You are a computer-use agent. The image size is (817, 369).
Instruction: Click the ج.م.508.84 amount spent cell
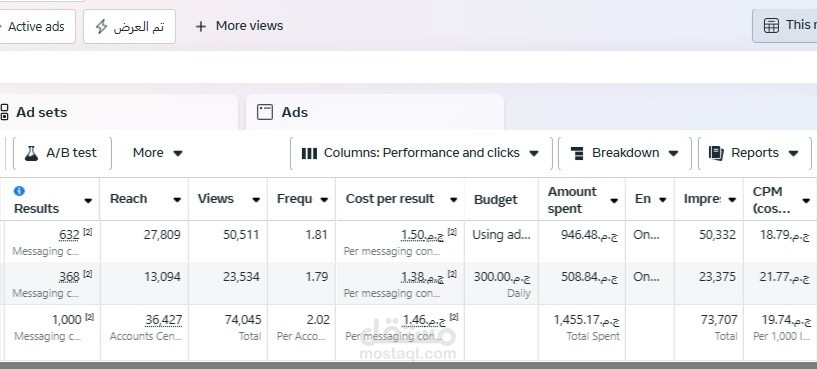[x=589, y=277]
